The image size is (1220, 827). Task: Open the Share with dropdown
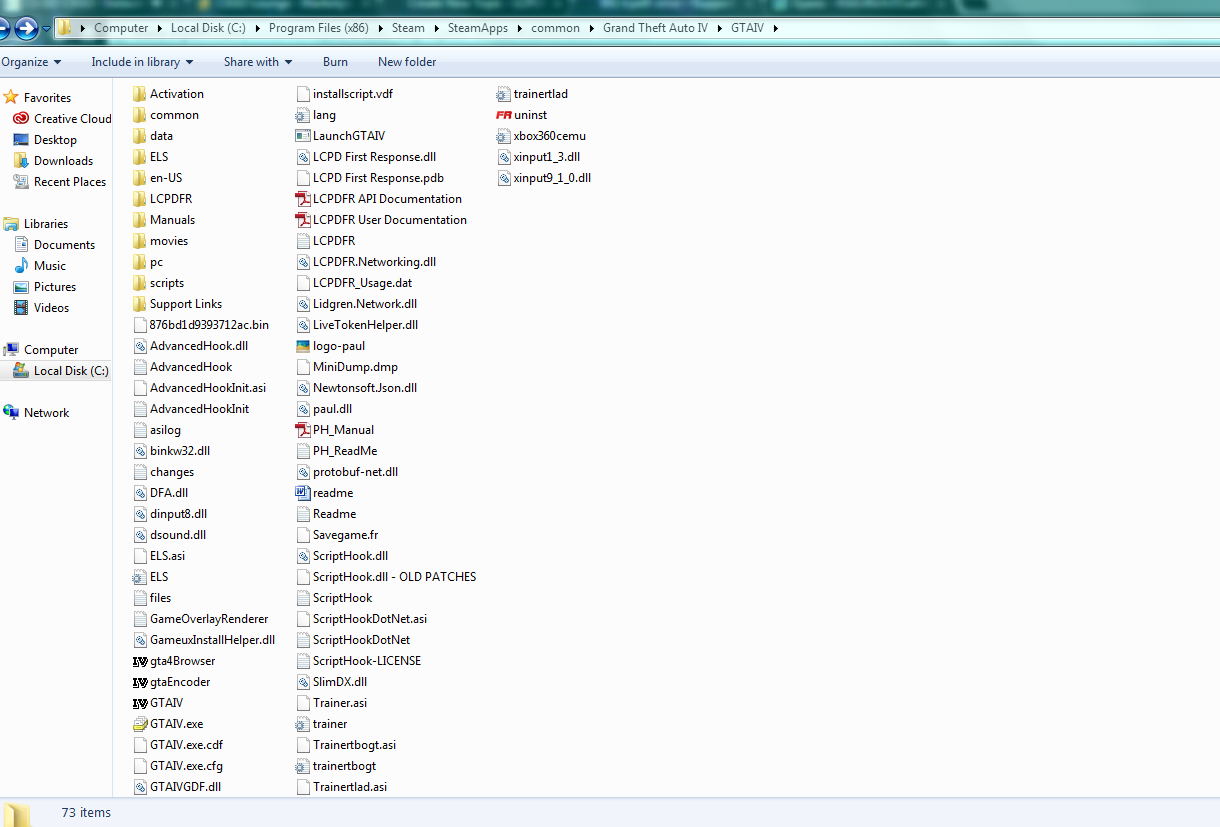[258, 62]
